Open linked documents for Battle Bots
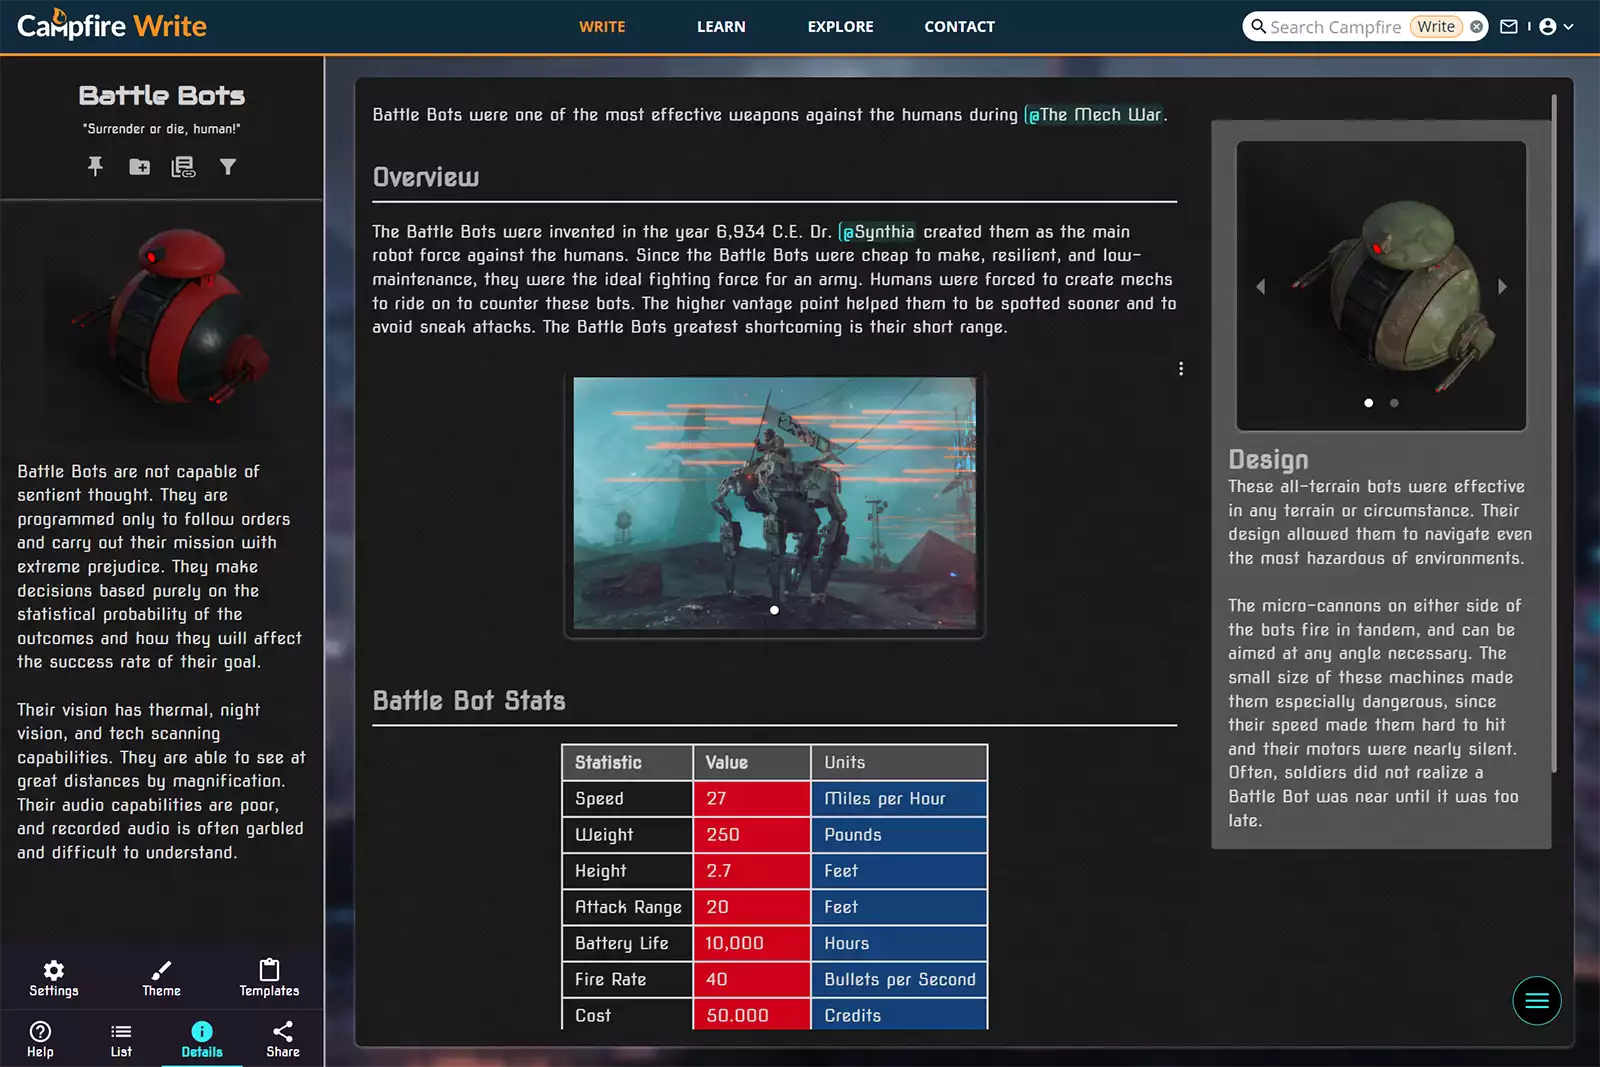This screenshot has height=1067, width=1600. pos(183,167)
